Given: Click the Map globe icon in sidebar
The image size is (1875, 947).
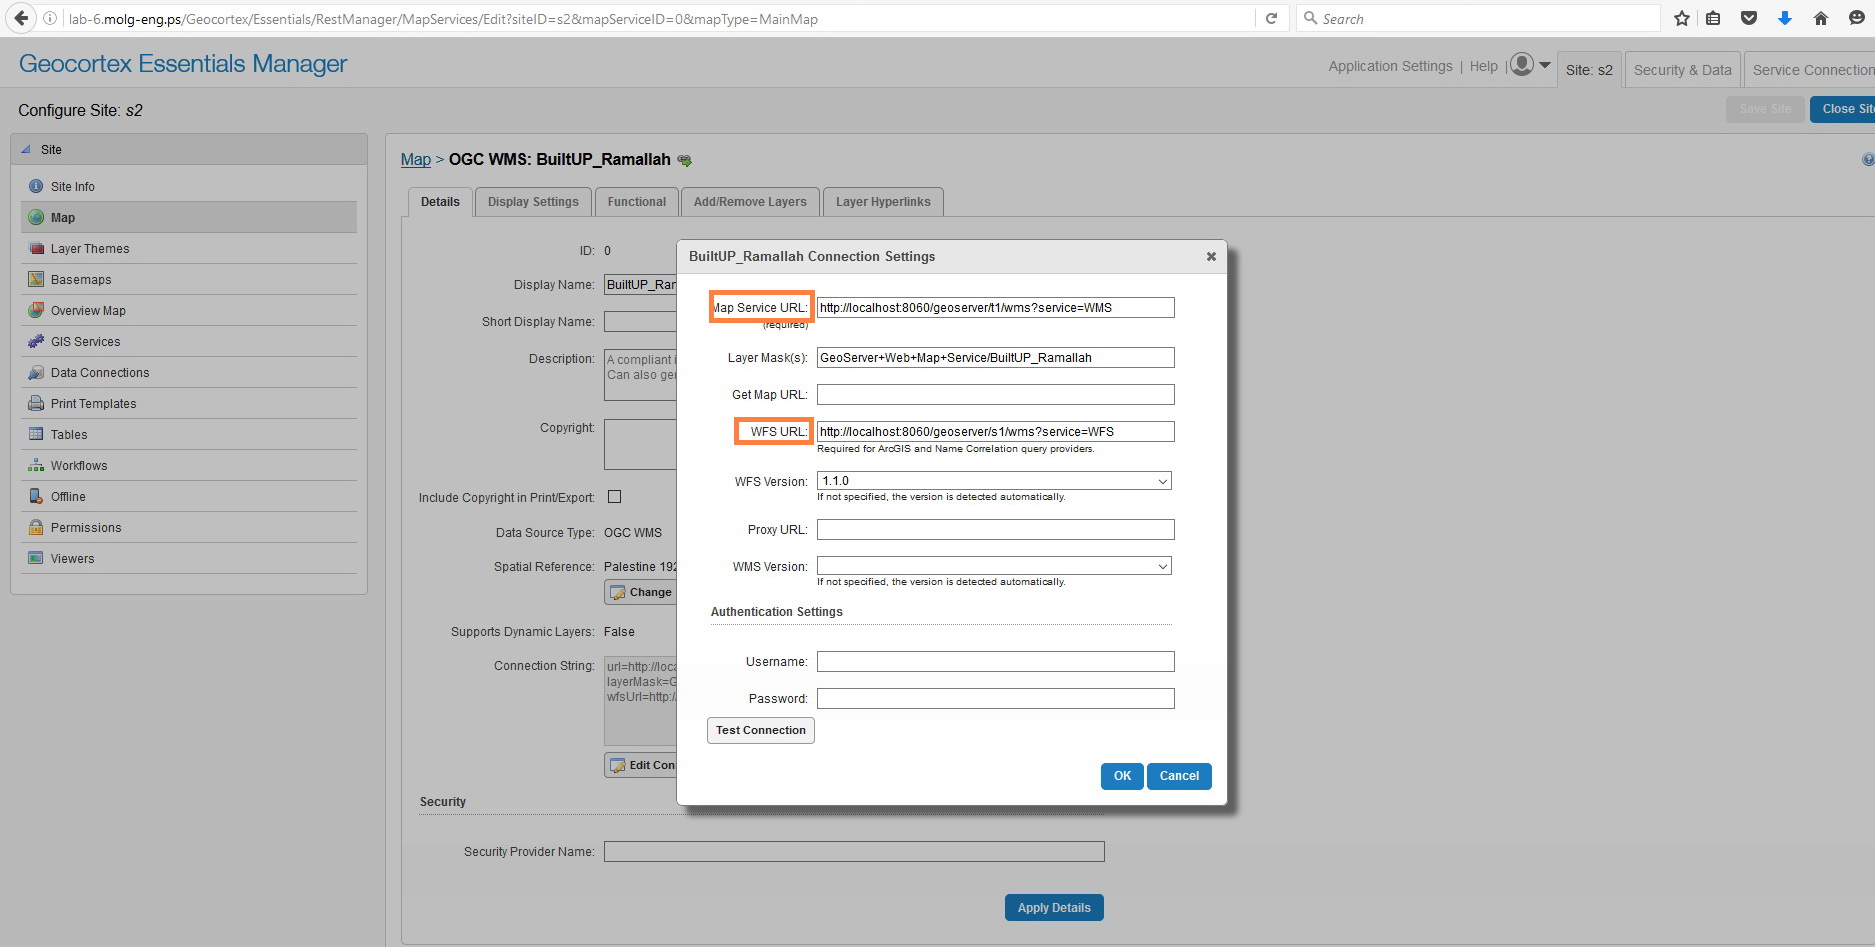Looking at the screenshot, I should click(36, 217).
